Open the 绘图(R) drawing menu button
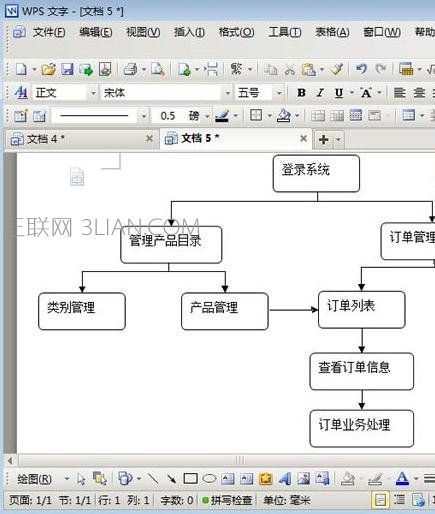This screenshot has height=514, width=435. 35,479
